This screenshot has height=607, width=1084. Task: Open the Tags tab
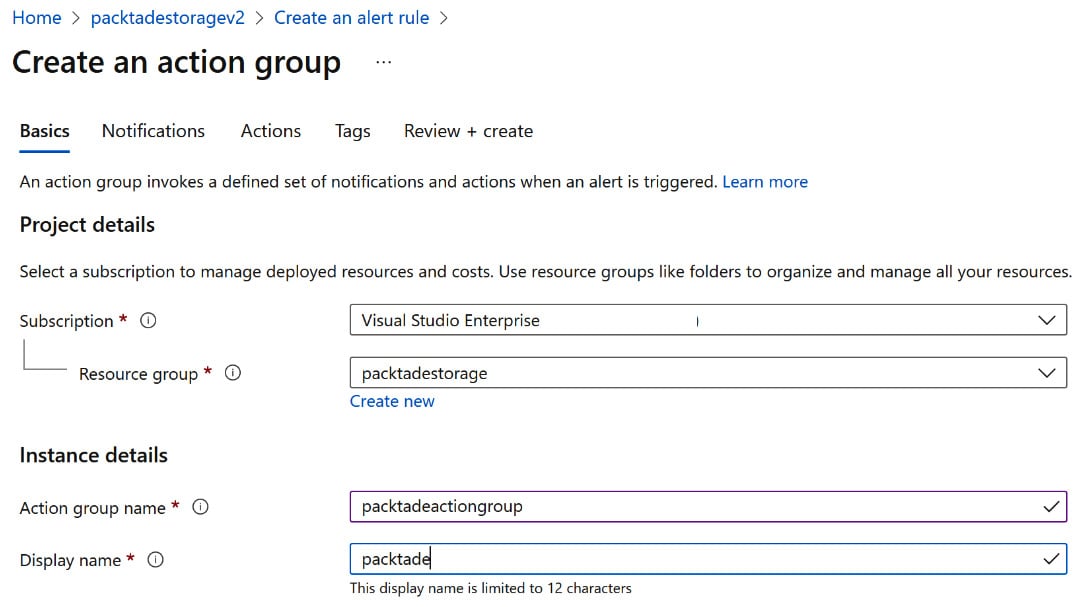(352, 131)
